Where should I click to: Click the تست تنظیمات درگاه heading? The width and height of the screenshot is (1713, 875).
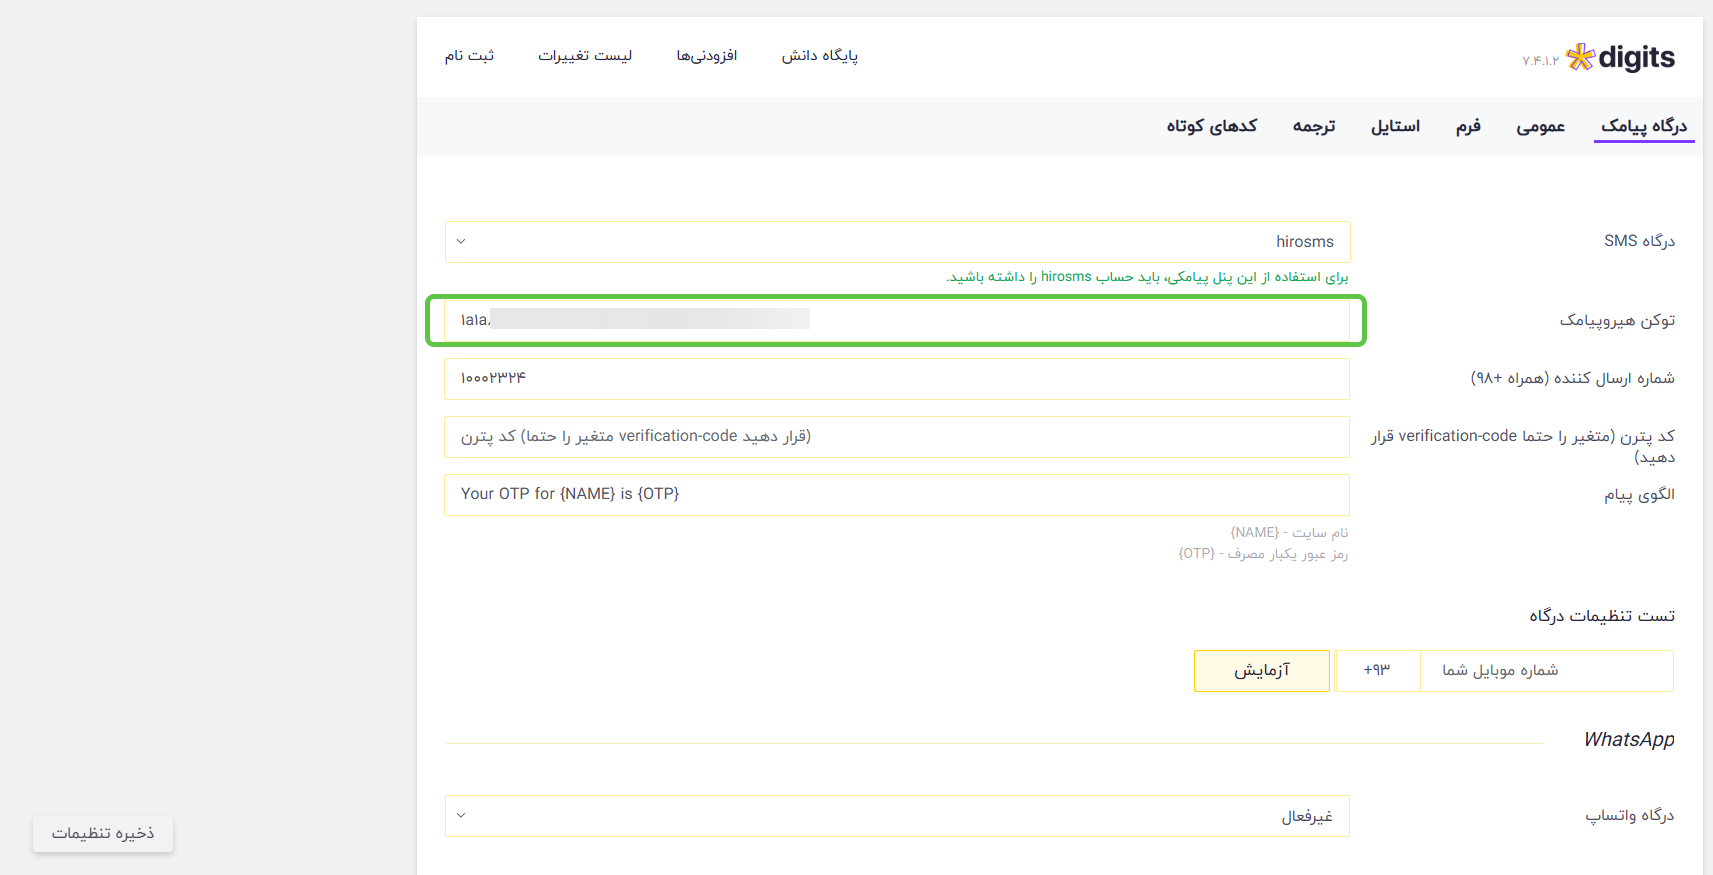click(x=1602, y=616)
